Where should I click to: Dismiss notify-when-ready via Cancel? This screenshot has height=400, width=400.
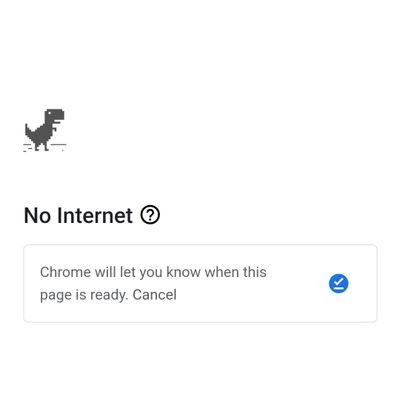click(155, 295)
